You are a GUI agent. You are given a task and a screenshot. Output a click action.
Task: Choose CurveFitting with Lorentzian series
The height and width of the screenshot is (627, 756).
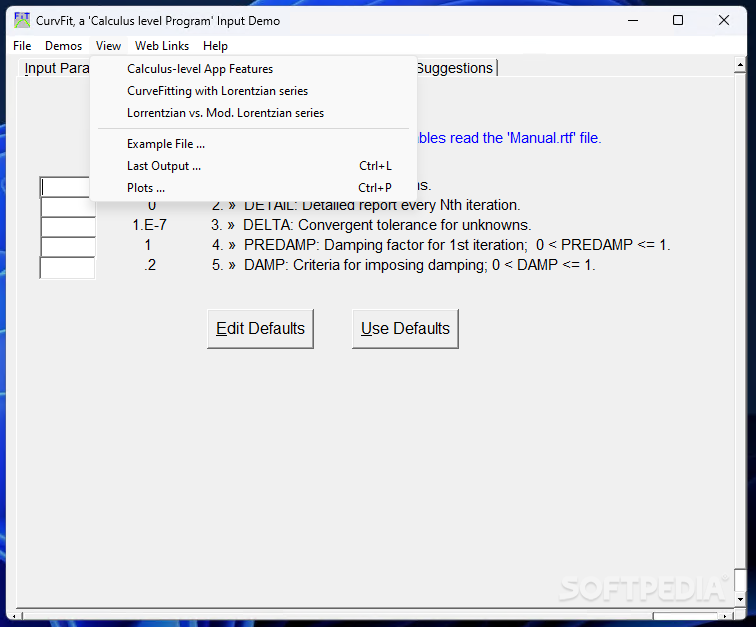[x=254, y=91]
